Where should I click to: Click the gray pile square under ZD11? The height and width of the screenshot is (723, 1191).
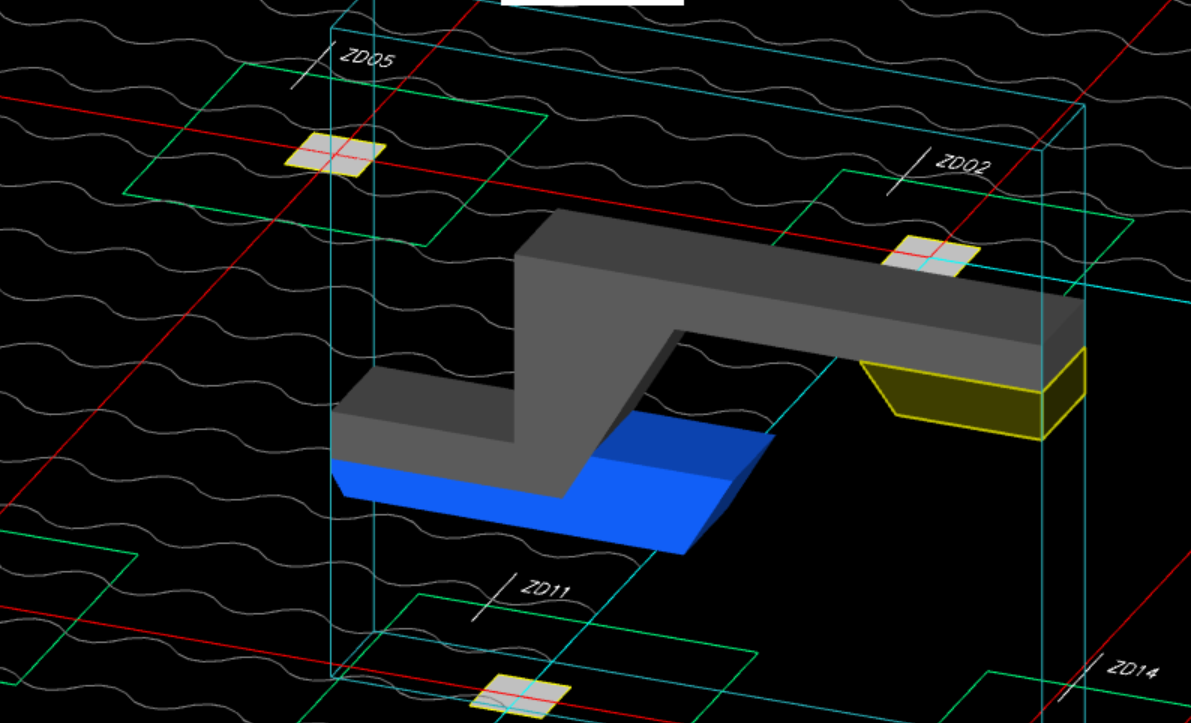point(520,696)
